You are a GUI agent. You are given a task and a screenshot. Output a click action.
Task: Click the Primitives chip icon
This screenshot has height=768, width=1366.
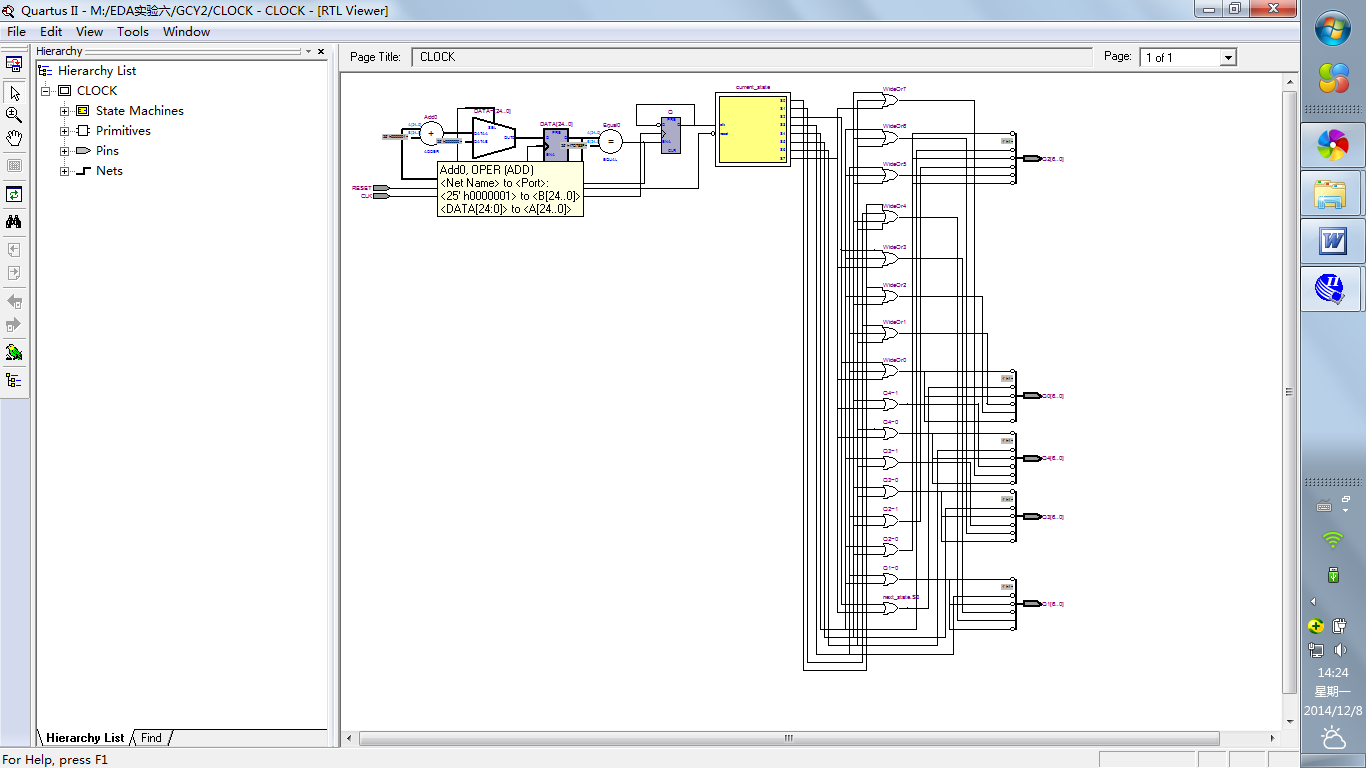pos(82,131)
